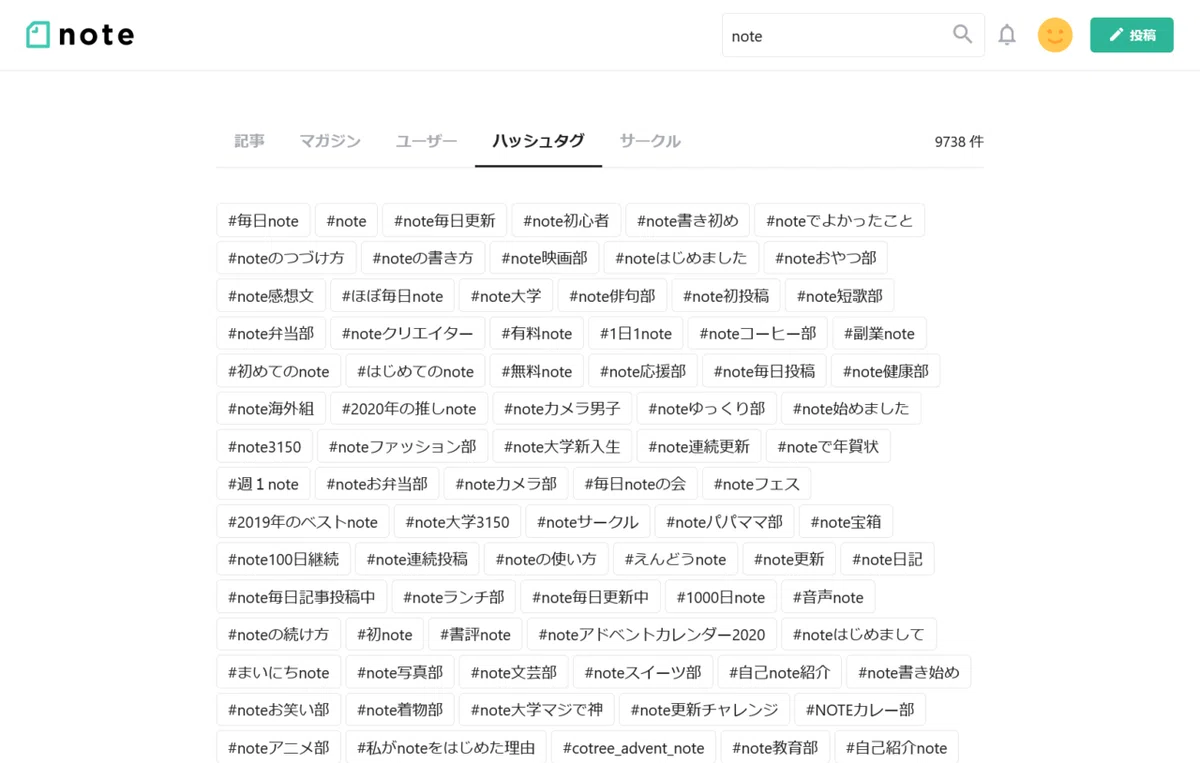This screenshot has width=1200, height=763.
Task: Select the #副業note tag
Action: point(879,333)
